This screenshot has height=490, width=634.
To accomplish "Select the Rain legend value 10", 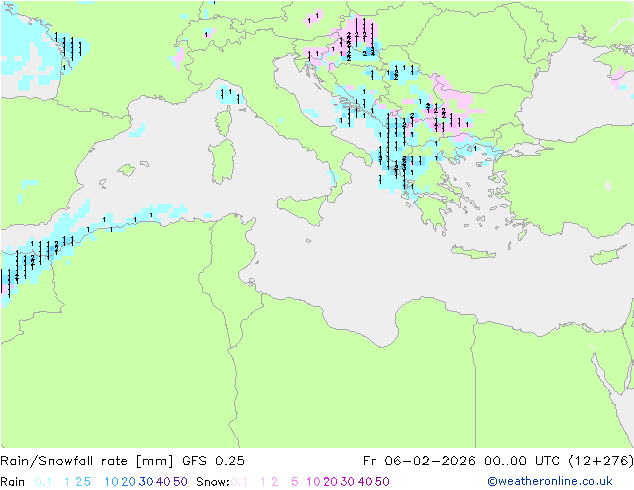I will coord(111,482).
